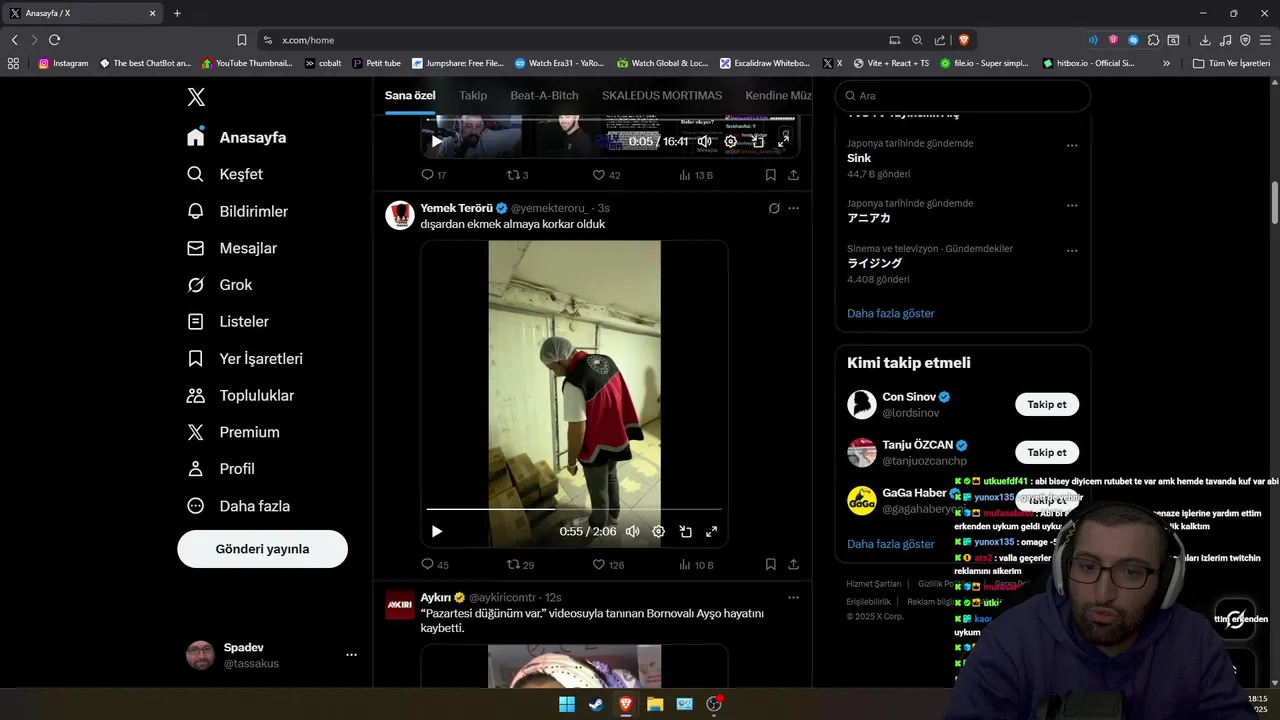The image size is (1280, 720).
Task: Open Keşfet explore page
Action: (225, 174)
